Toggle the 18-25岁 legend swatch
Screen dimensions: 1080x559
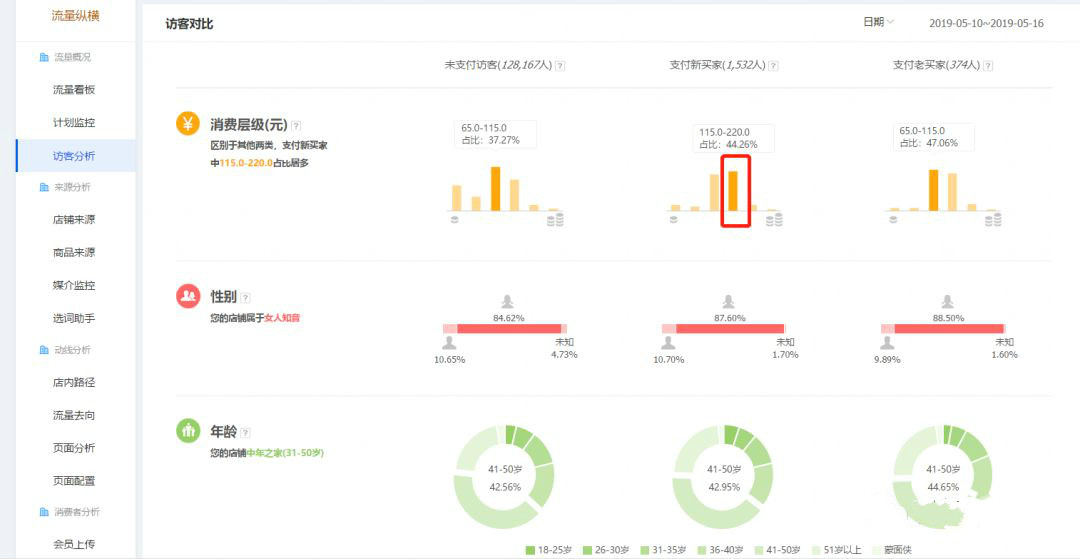point(530,550)
